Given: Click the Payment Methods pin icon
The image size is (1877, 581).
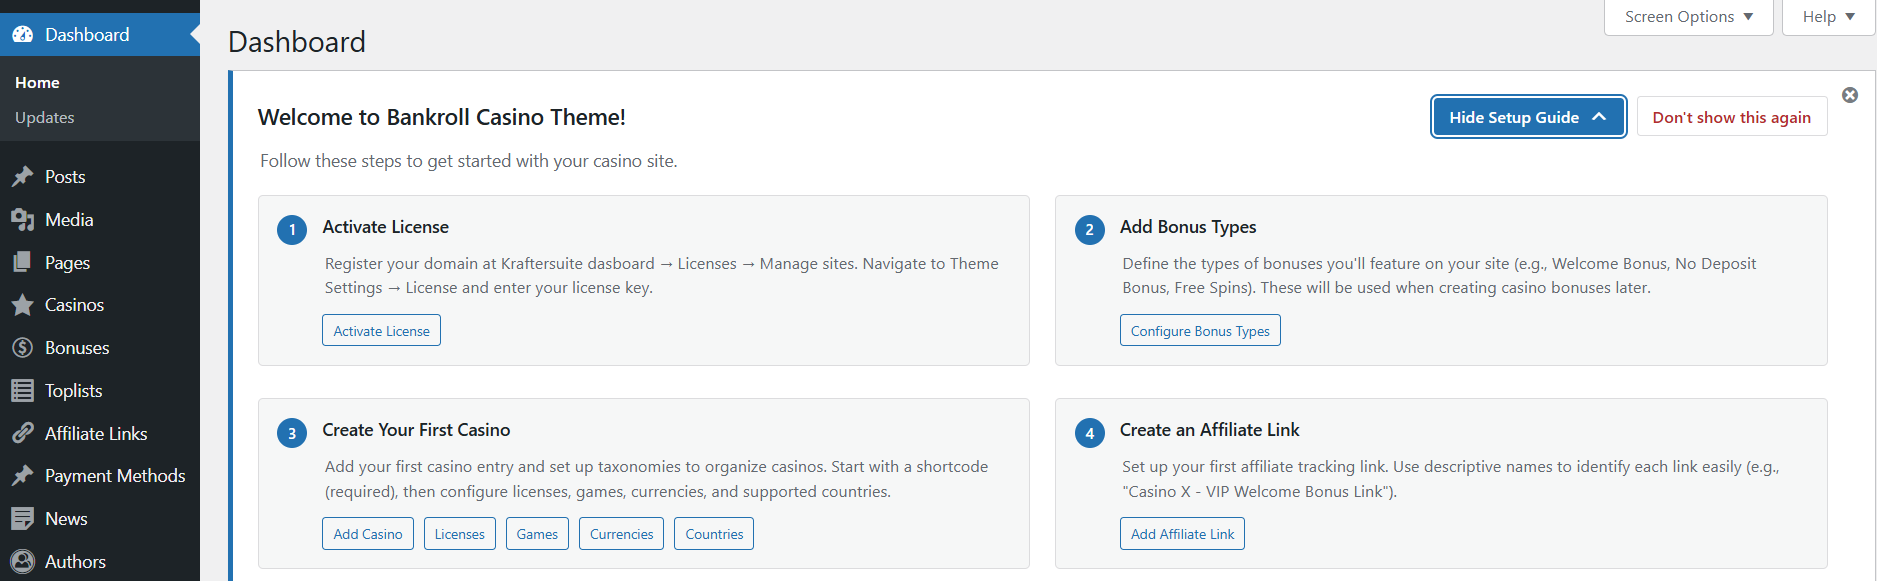Looking at the screenshot, I should coord(23,476).
